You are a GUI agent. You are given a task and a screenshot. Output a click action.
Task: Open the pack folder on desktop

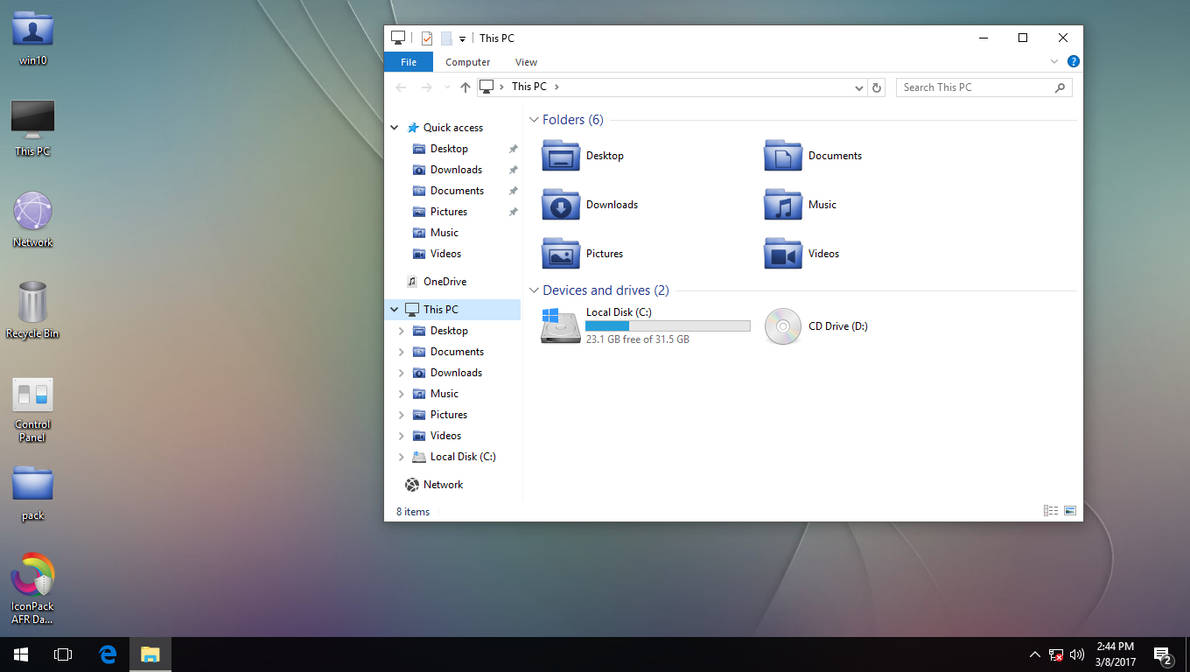pyautogui.click(x=33, y=494)
